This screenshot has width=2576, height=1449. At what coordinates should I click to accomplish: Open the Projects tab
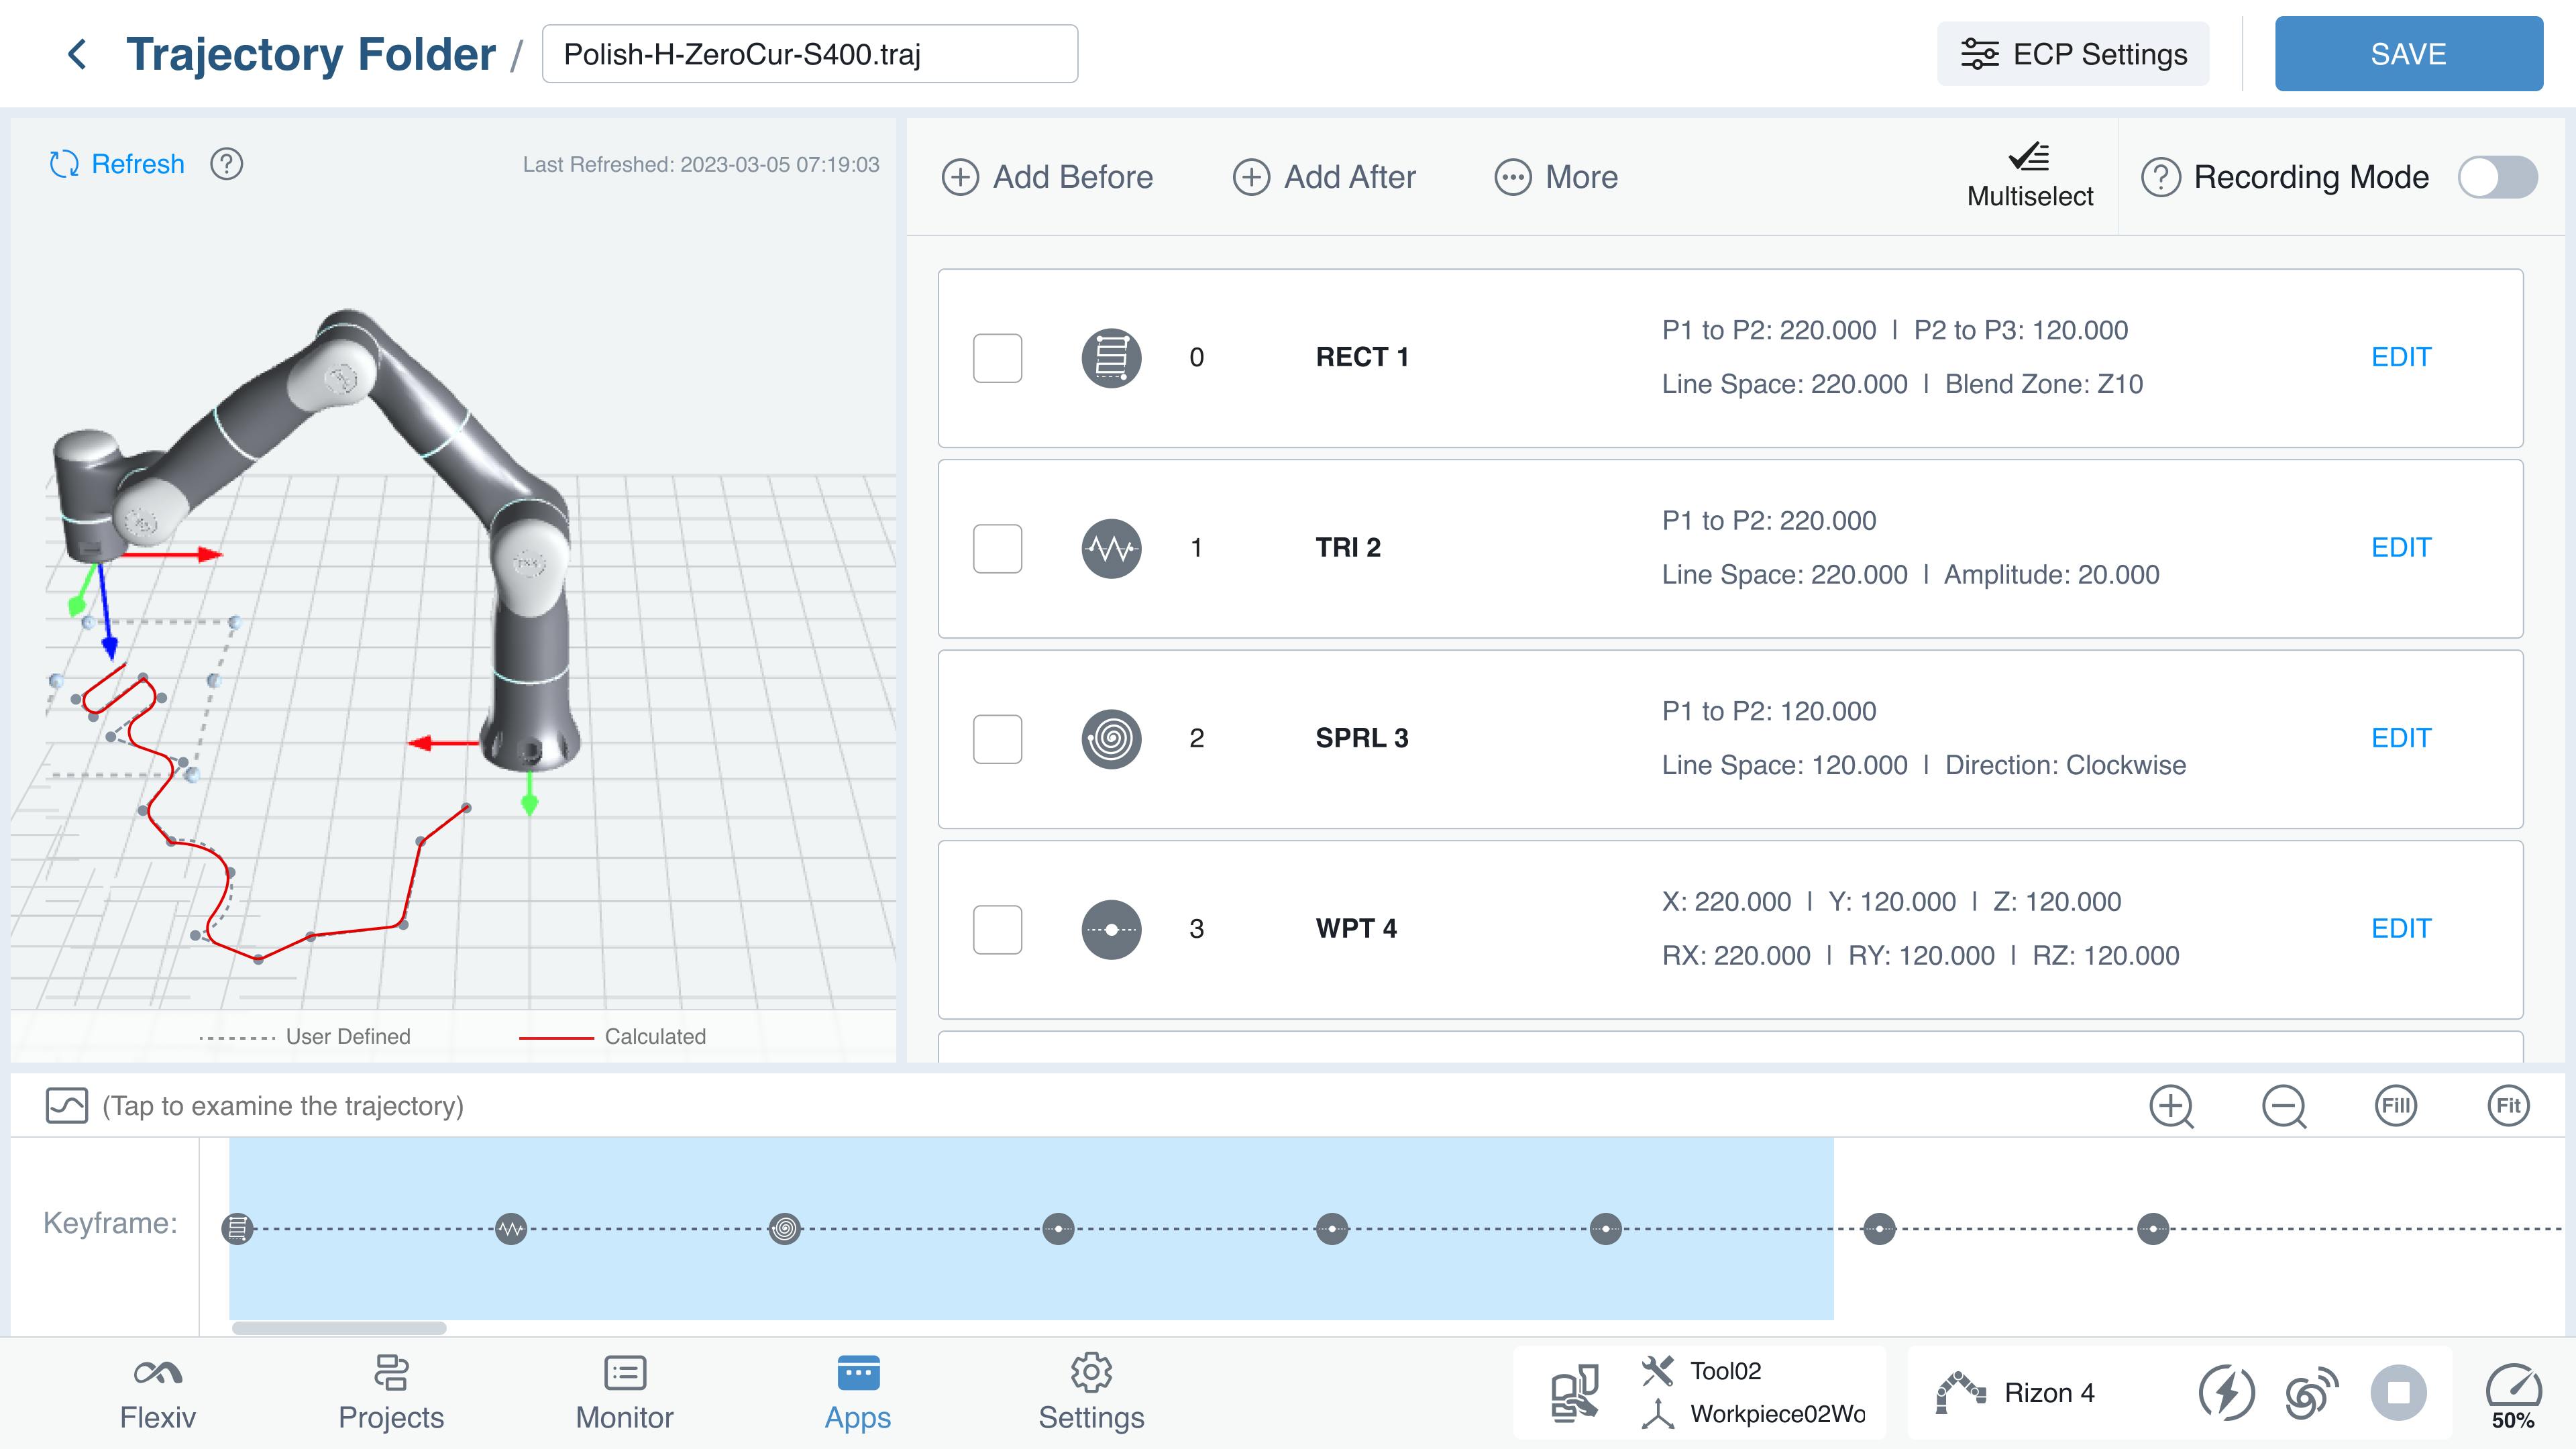pos(390,1393)
